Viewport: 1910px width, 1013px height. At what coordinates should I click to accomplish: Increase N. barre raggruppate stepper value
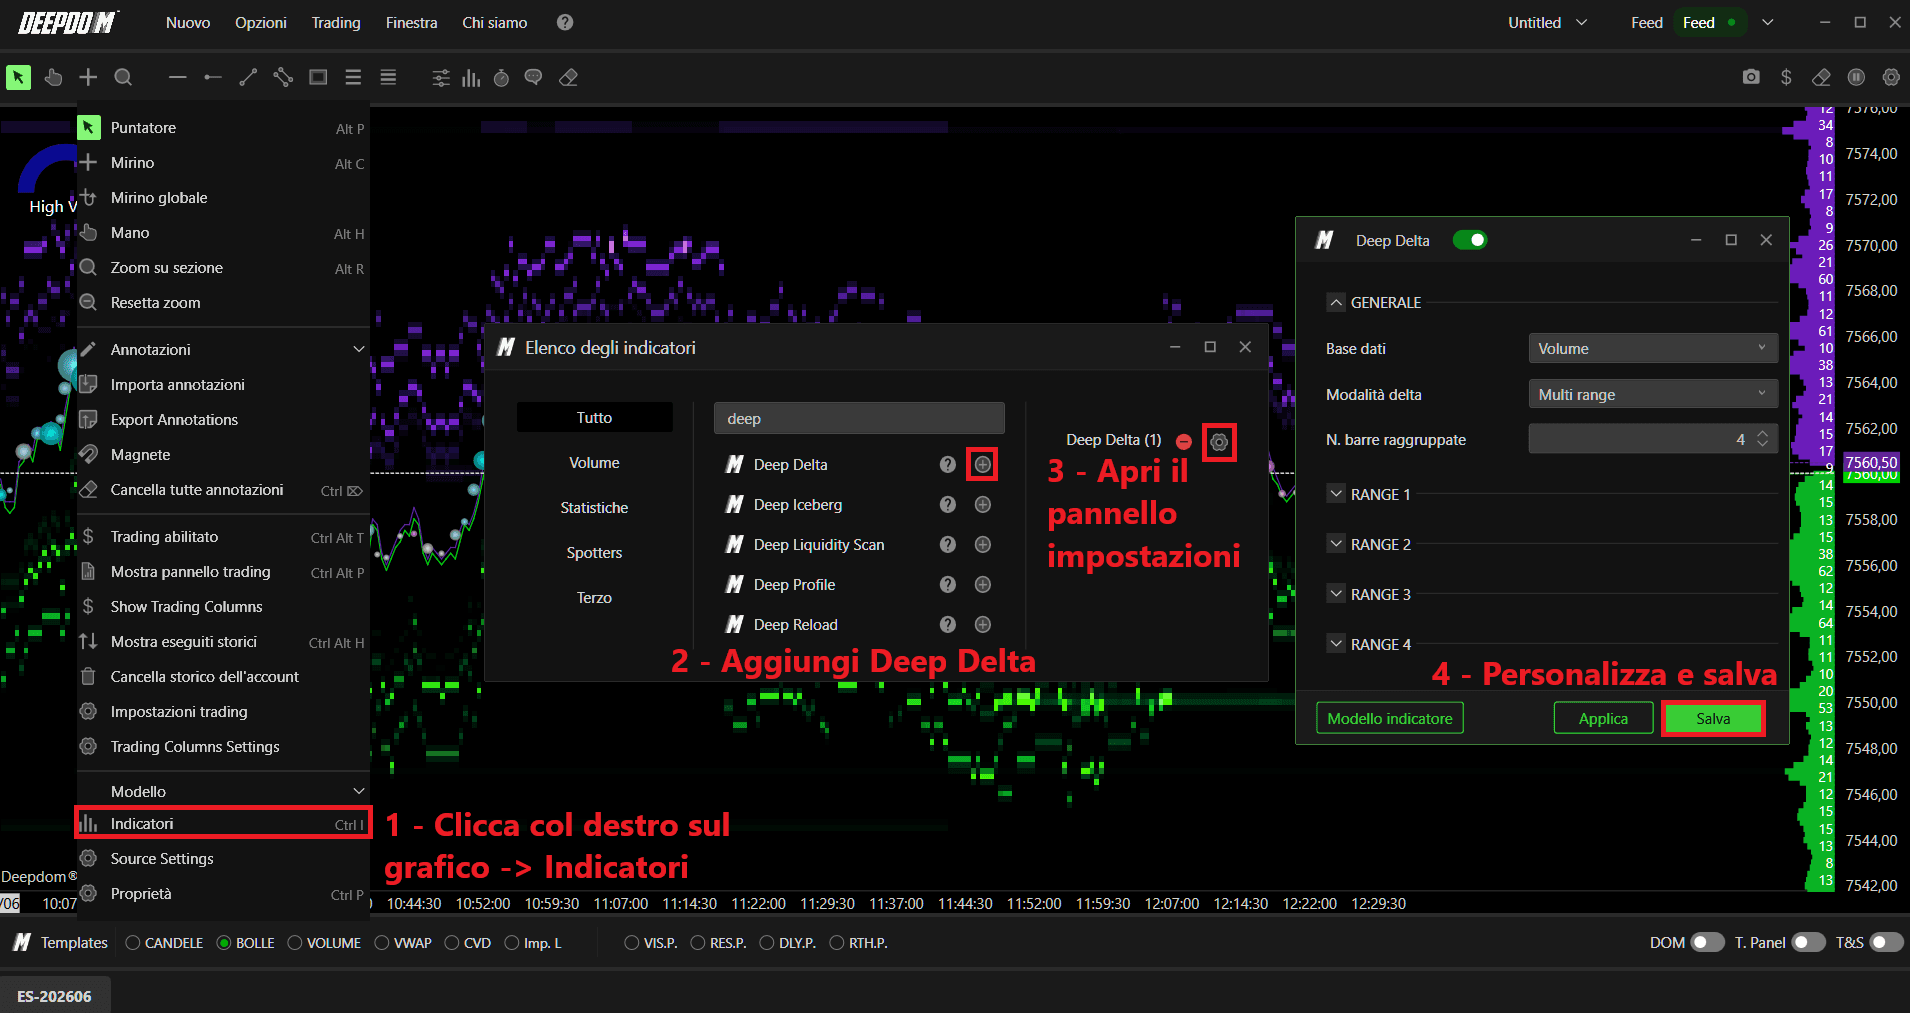point(1762,434)
